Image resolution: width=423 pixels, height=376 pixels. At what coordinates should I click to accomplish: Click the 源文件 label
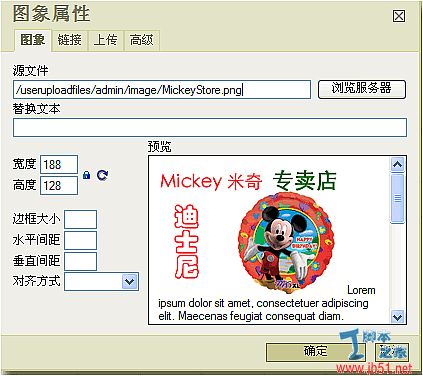tap(31, 71)
